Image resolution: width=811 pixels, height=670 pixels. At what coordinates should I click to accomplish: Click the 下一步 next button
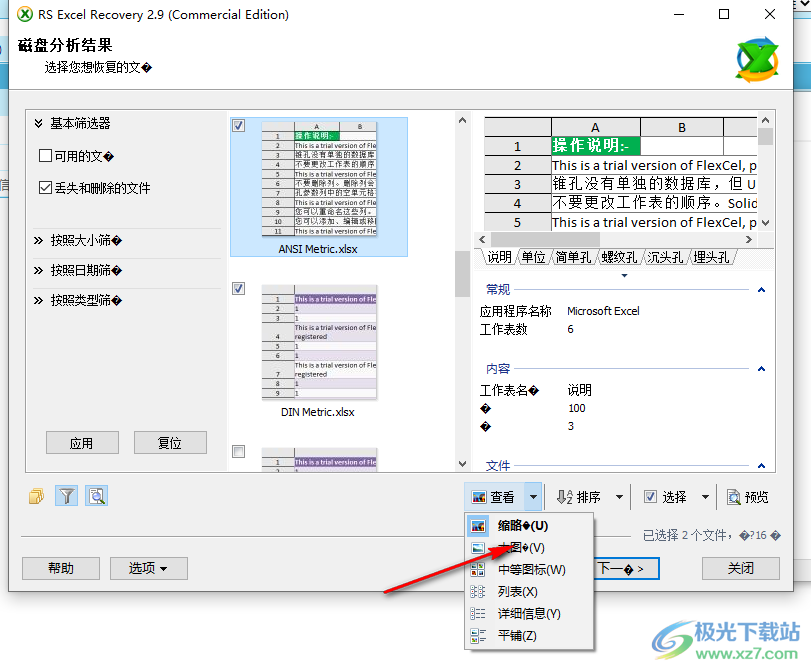click(626, 569)
